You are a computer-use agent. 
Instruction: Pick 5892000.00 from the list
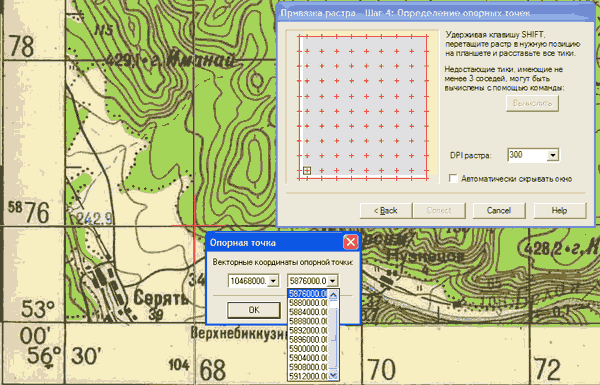click(x=308, y=330)
